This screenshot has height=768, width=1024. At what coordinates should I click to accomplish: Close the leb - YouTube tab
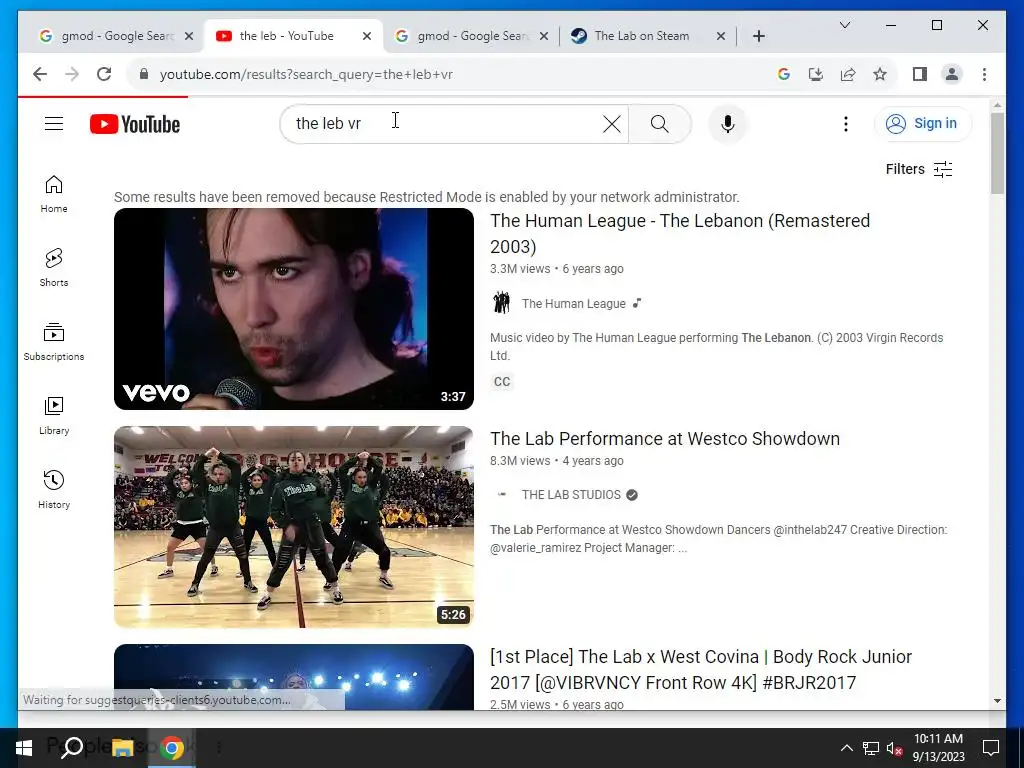pyautogui.click(x=367, y=36)
